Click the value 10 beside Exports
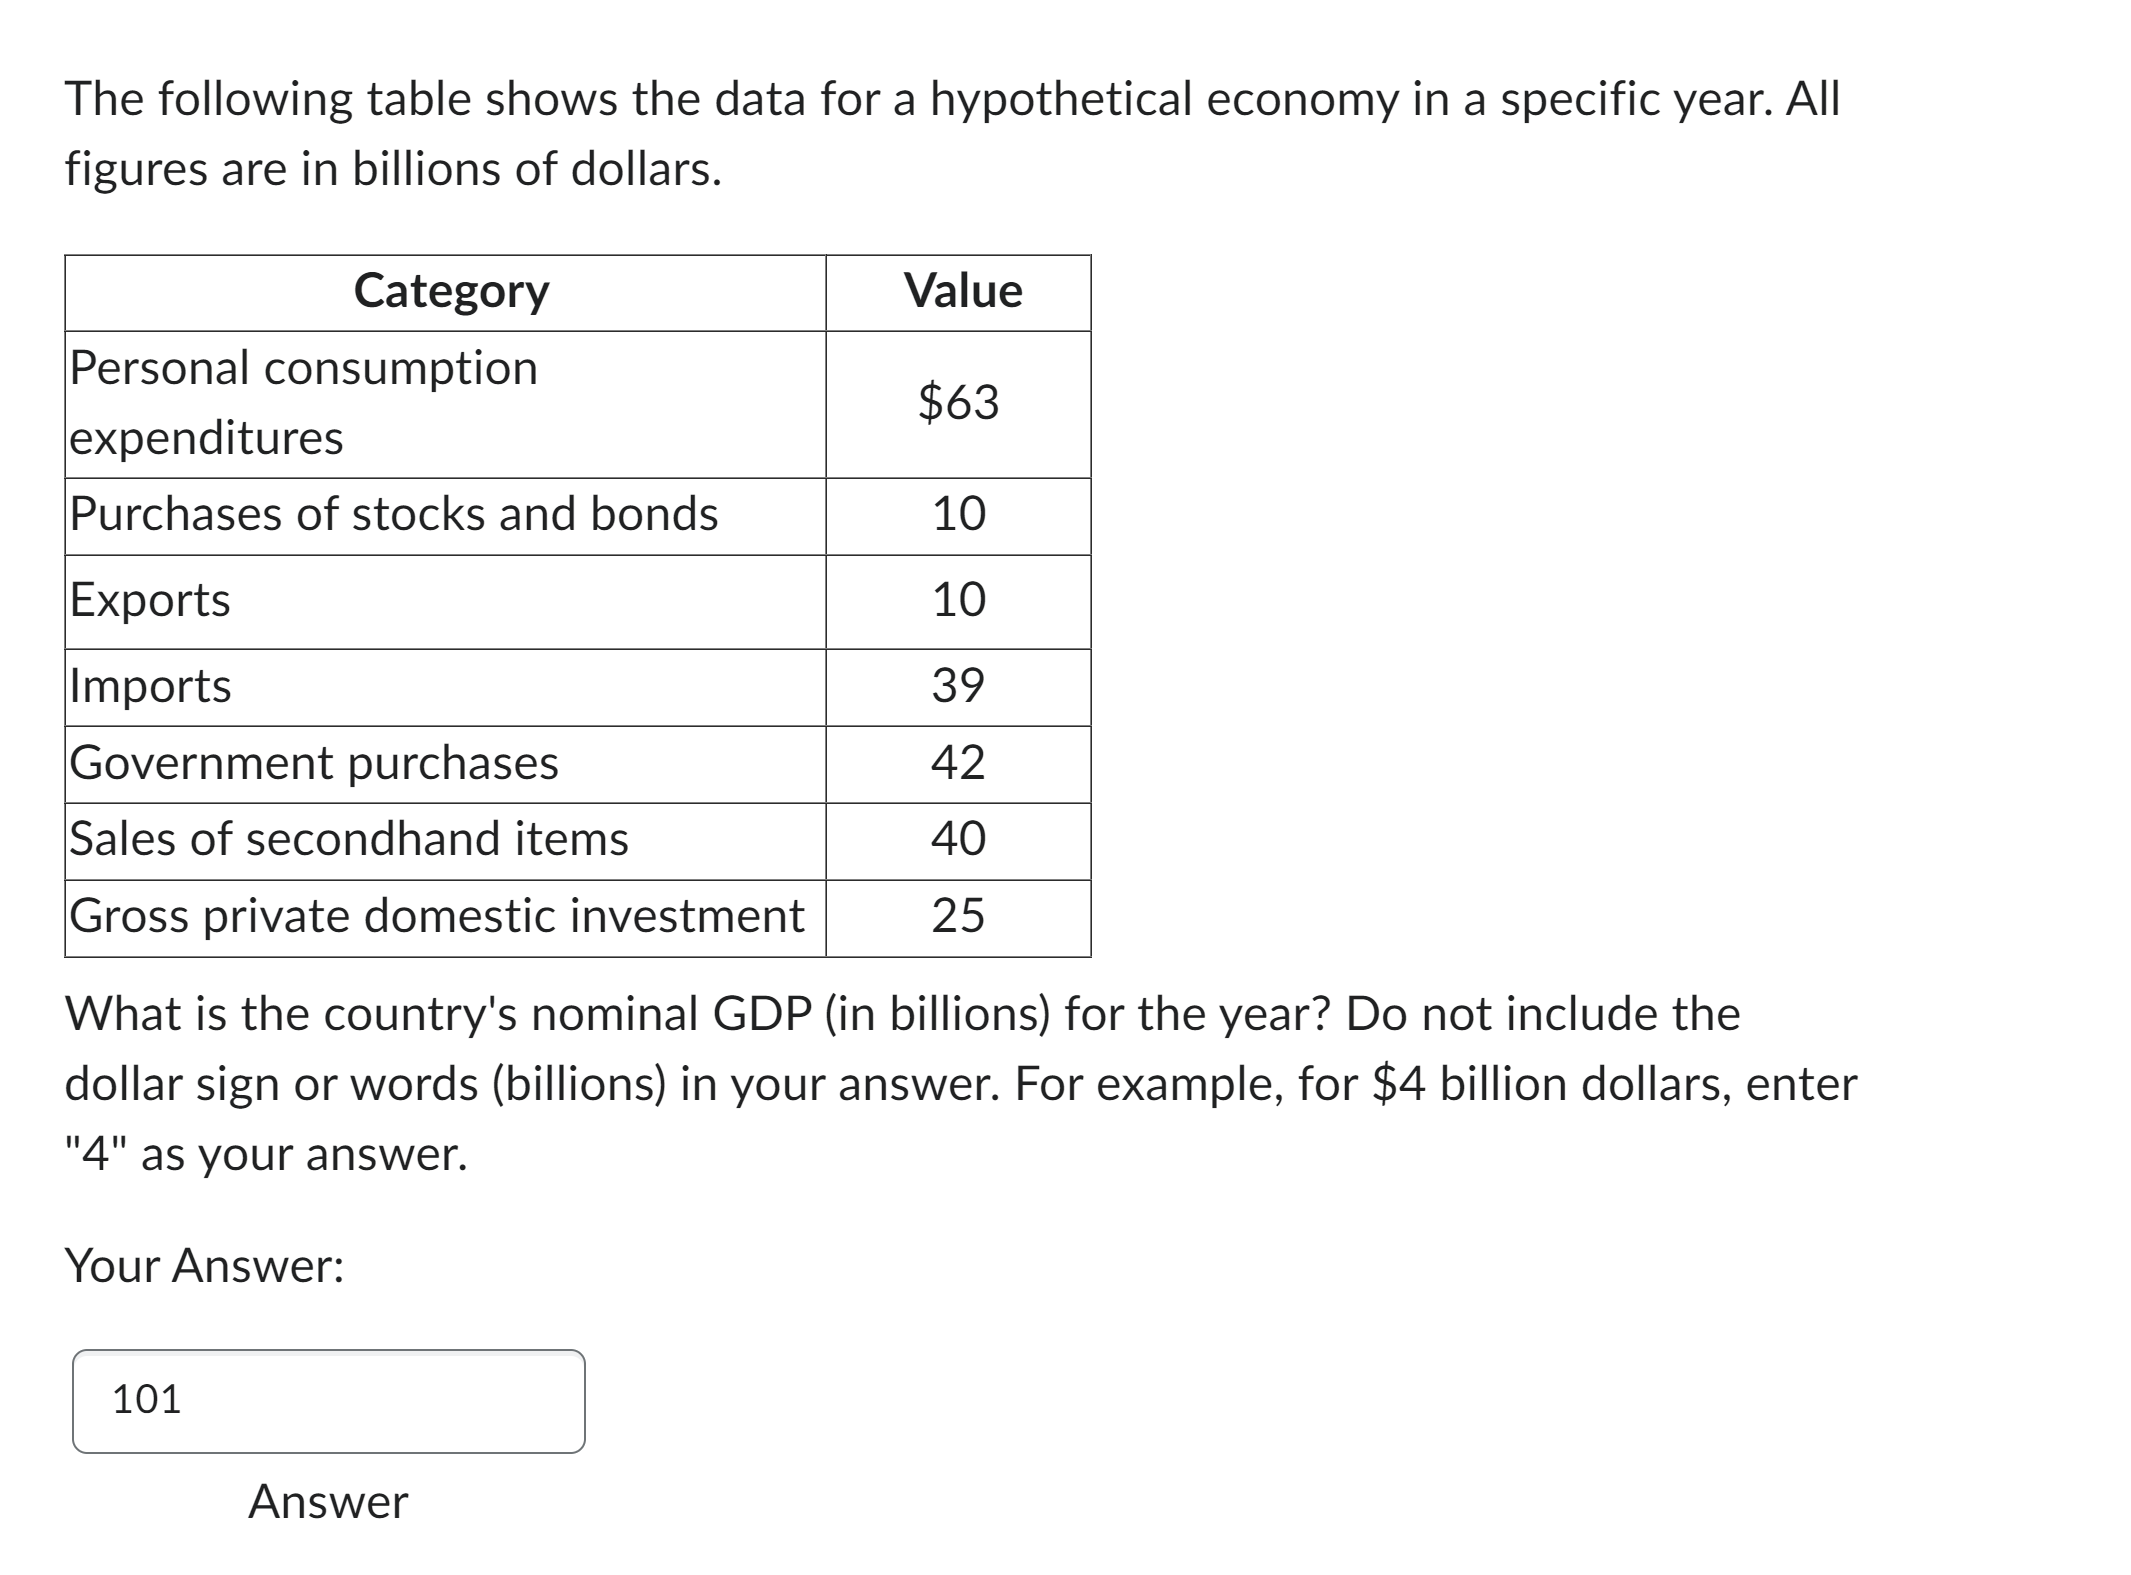The width and height of the screenshot is (2131, 1575). pos(961,600)
